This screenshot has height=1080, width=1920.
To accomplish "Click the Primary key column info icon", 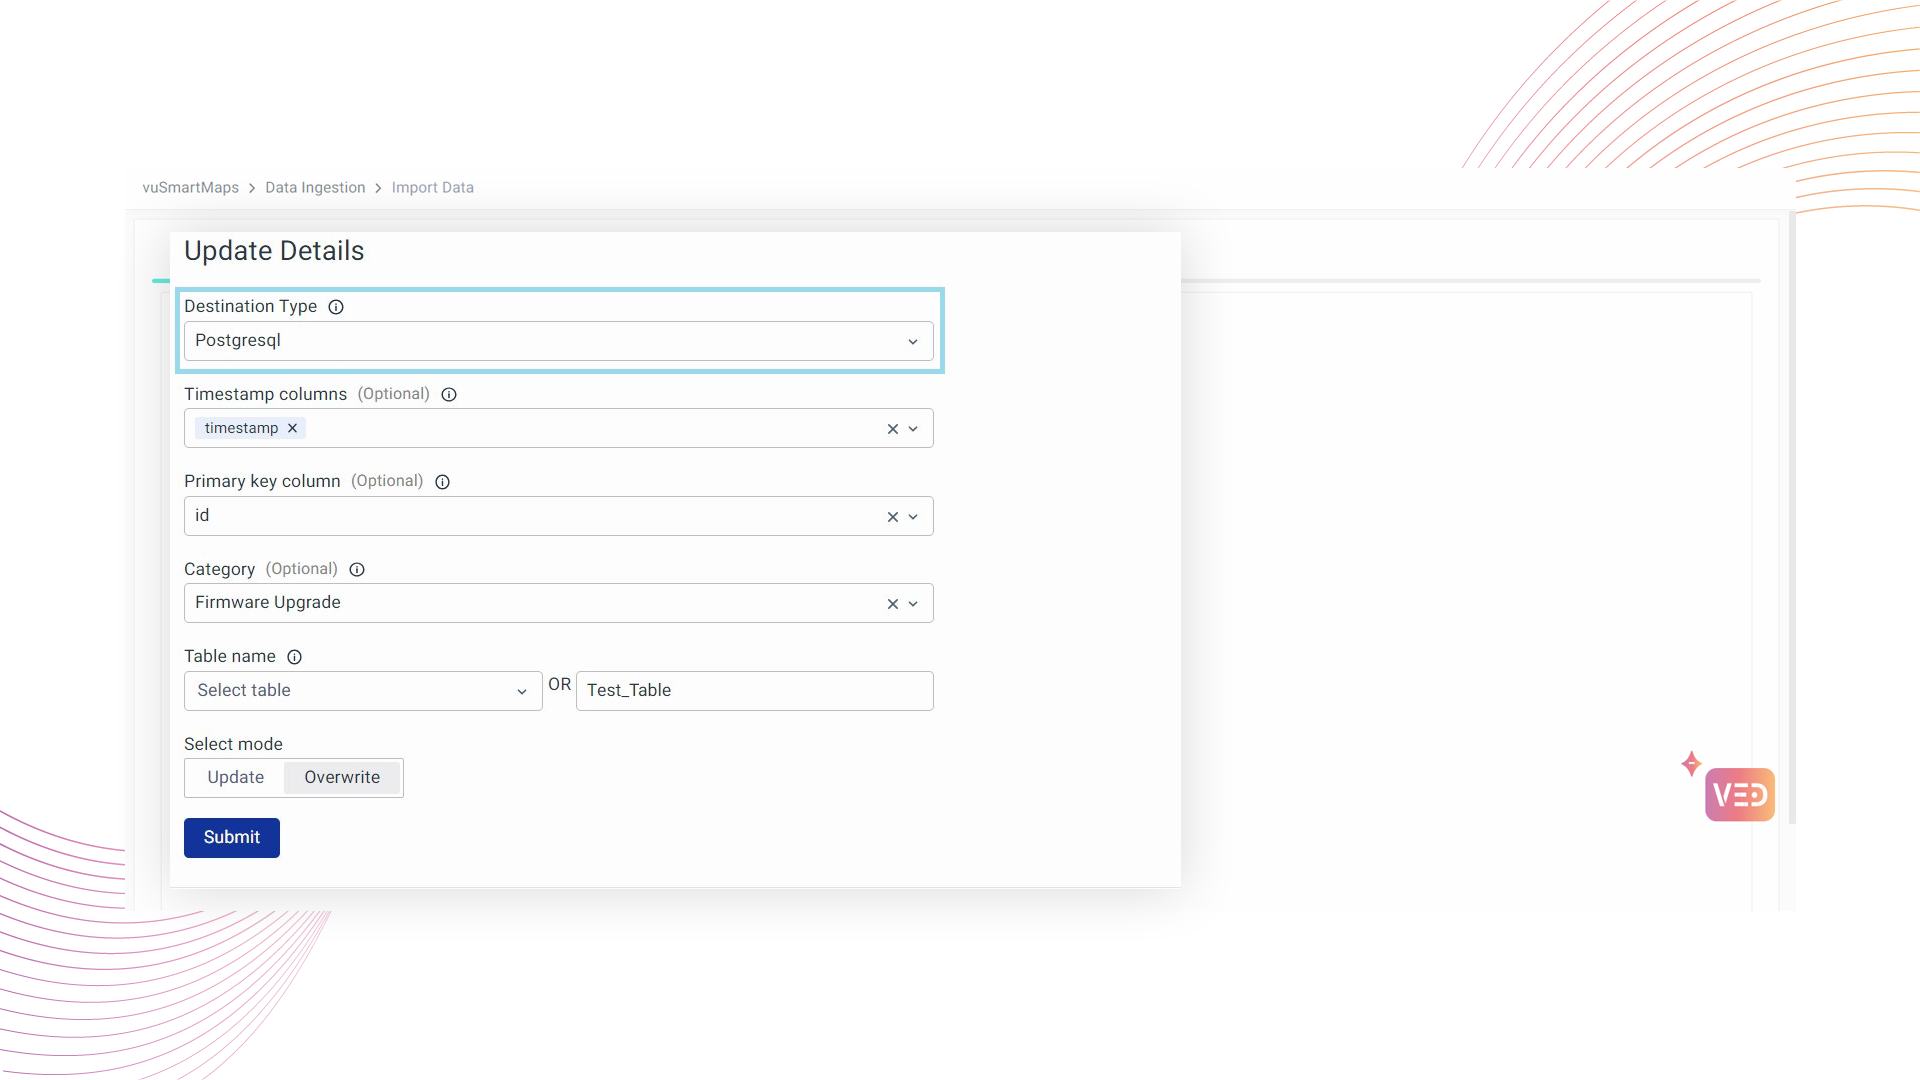I will (x=442, y=482).
